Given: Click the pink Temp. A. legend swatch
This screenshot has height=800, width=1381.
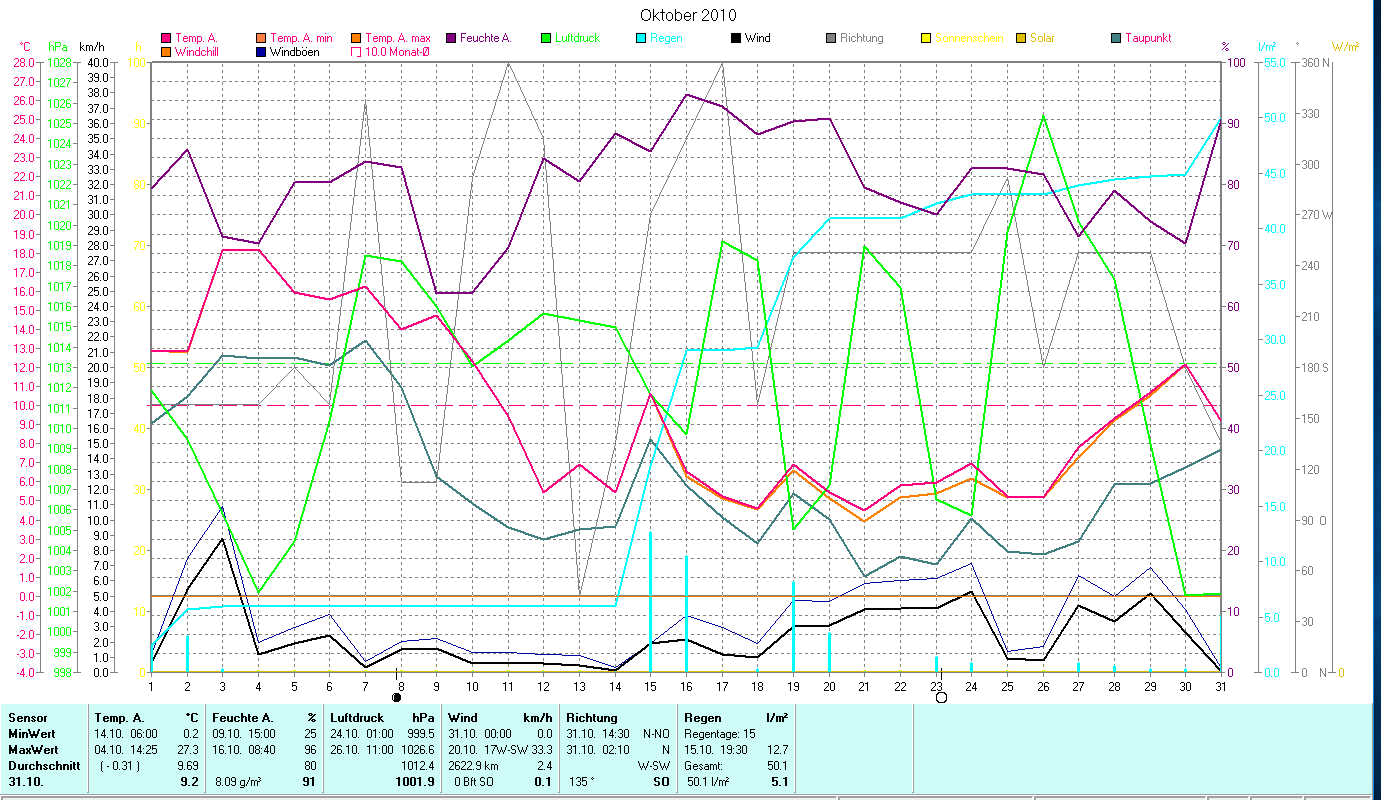Looking at the screenshot, I should click(167, 38).
